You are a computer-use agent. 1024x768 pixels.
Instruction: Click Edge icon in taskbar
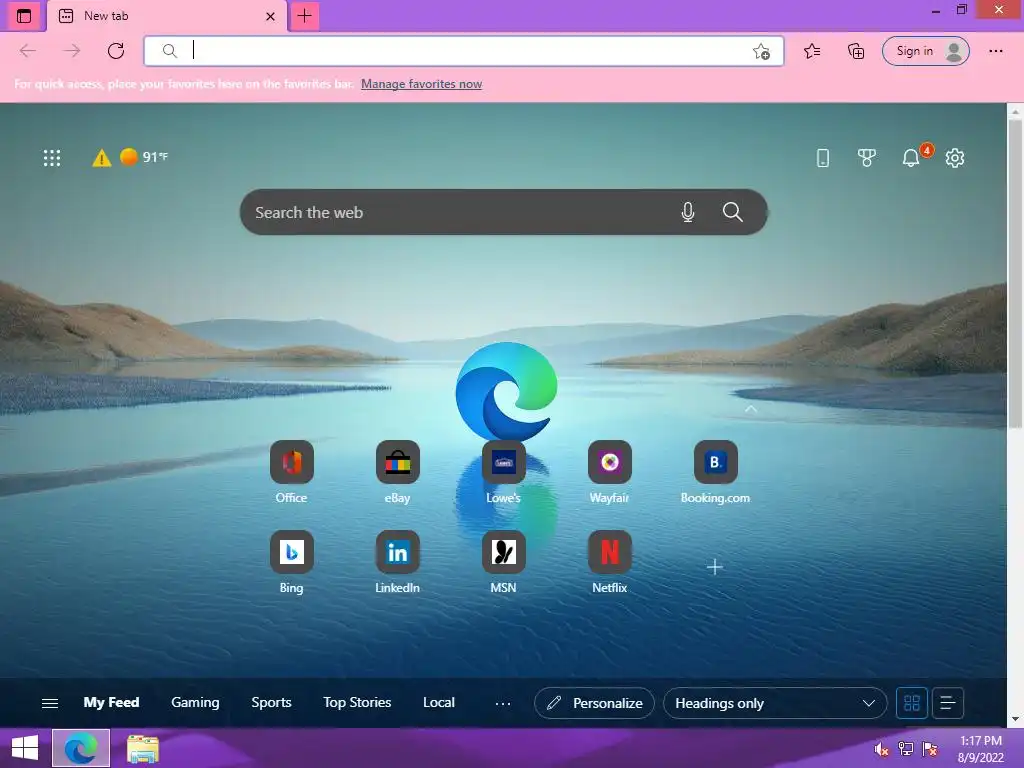(81, 748)
